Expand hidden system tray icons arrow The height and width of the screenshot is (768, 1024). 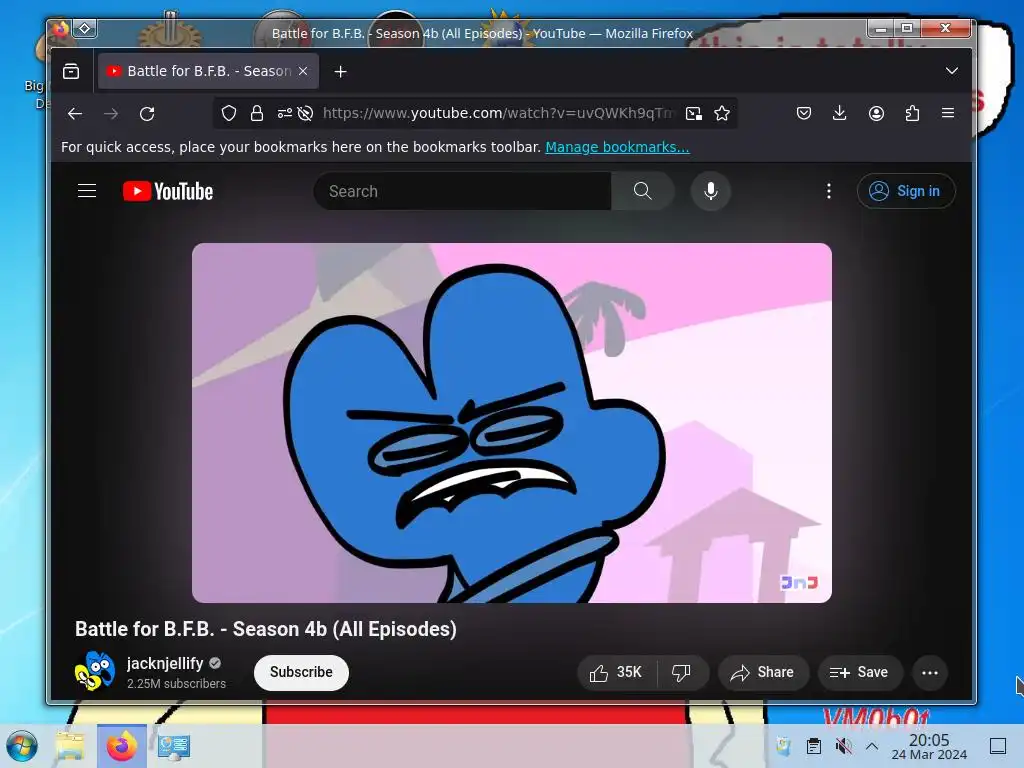(x=872, y=746)
